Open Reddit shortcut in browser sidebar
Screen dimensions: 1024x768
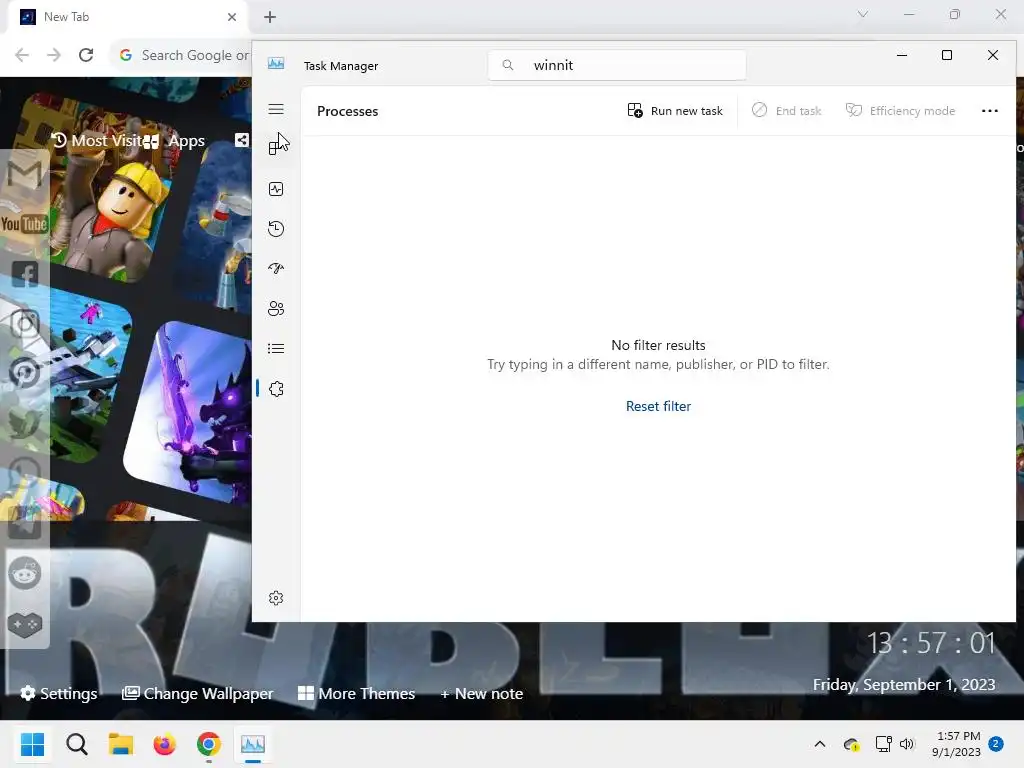[25, 573]
